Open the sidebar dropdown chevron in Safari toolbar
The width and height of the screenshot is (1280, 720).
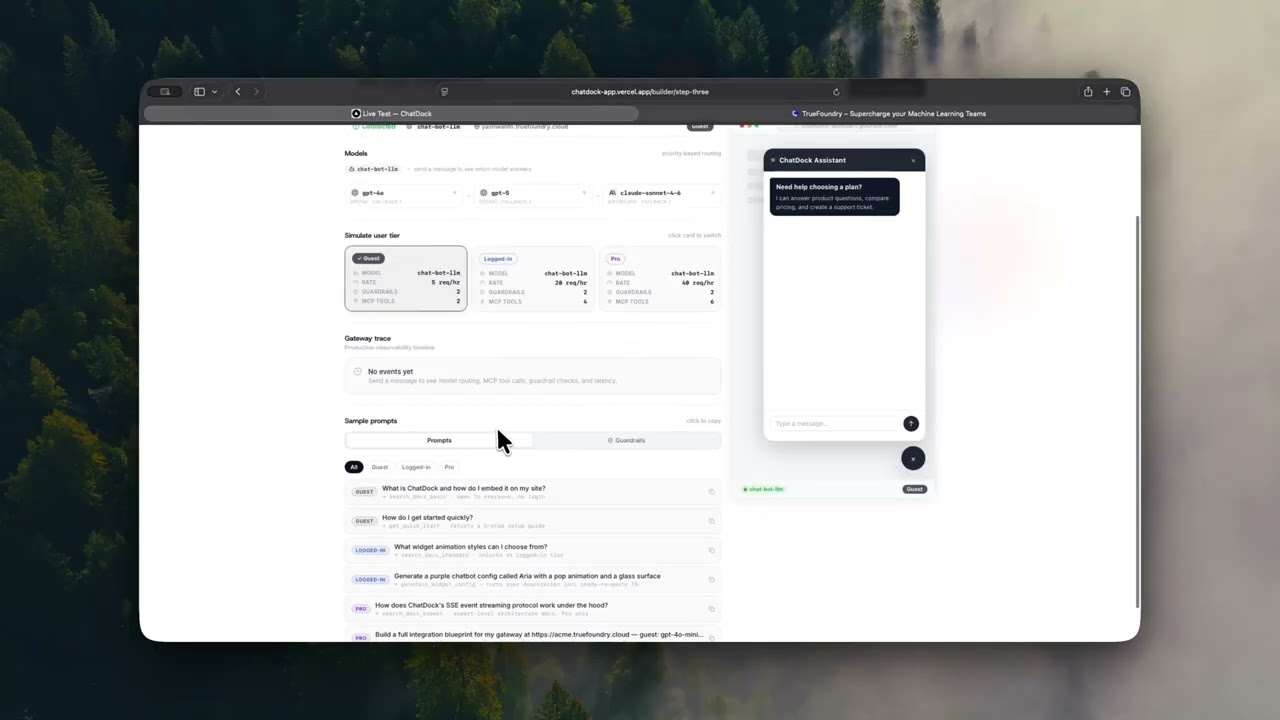(214, 92)
